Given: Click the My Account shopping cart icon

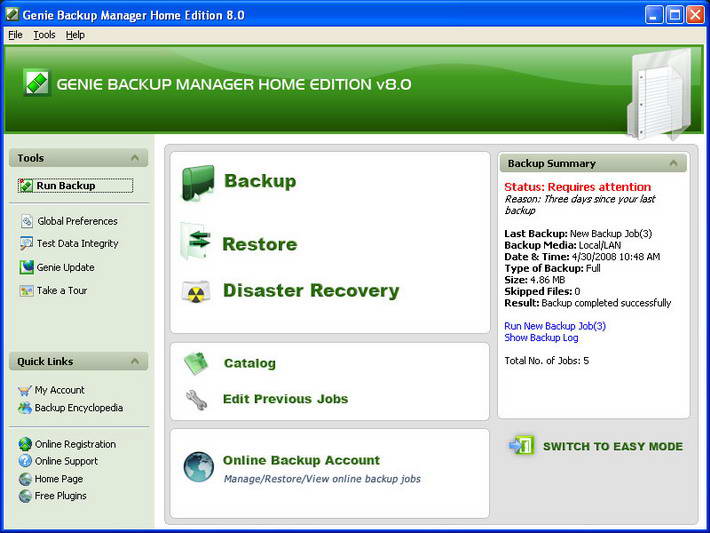Looking at the screenshot, I should coord(24,390).
